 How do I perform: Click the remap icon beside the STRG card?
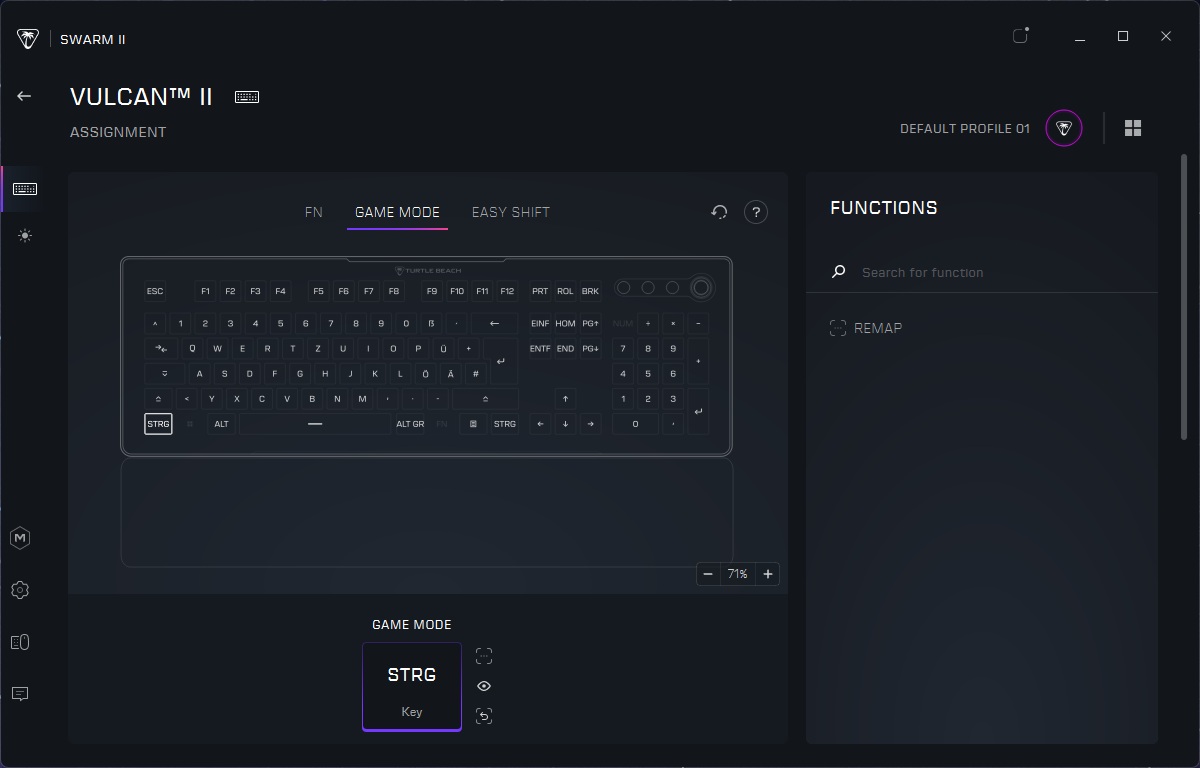484,656
